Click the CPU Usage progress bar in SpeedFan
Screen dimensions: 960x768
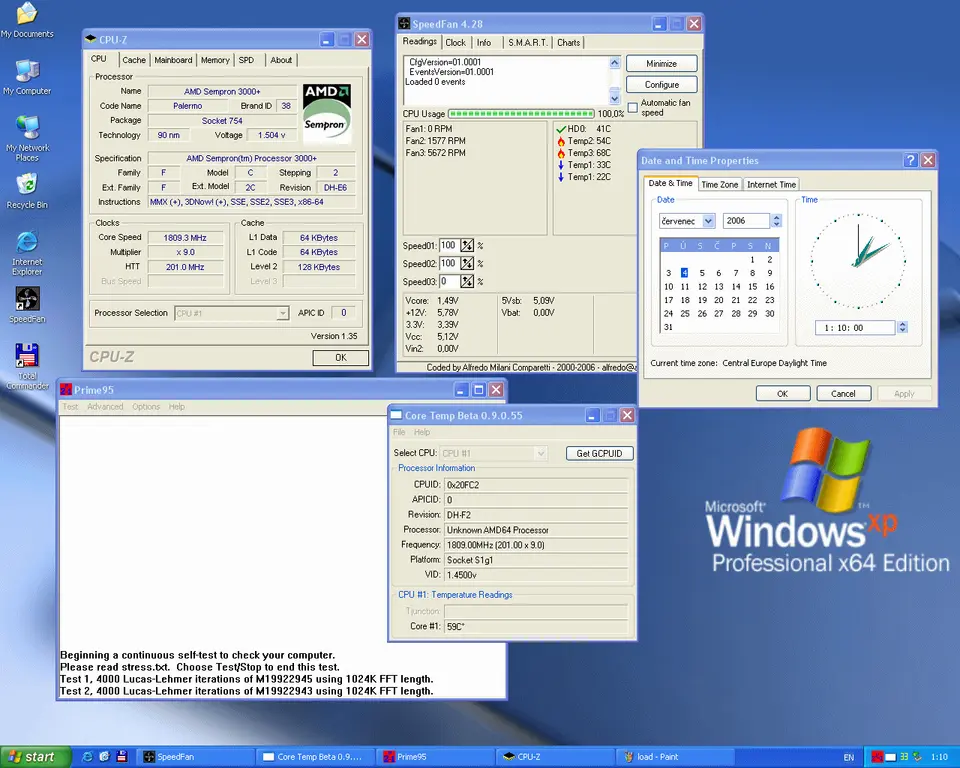(521, 114)
